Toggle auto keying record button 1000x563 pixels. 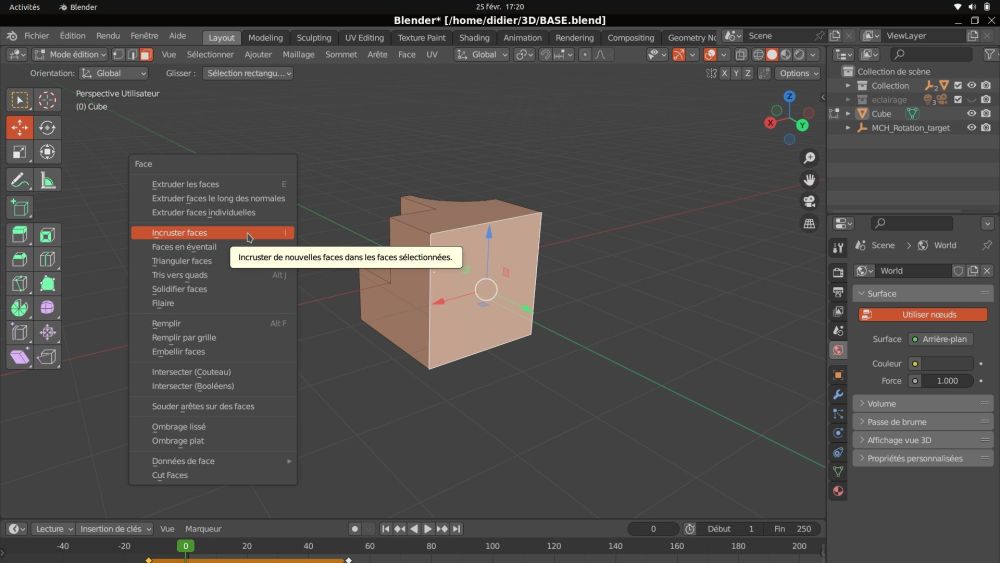pos(355,529)
